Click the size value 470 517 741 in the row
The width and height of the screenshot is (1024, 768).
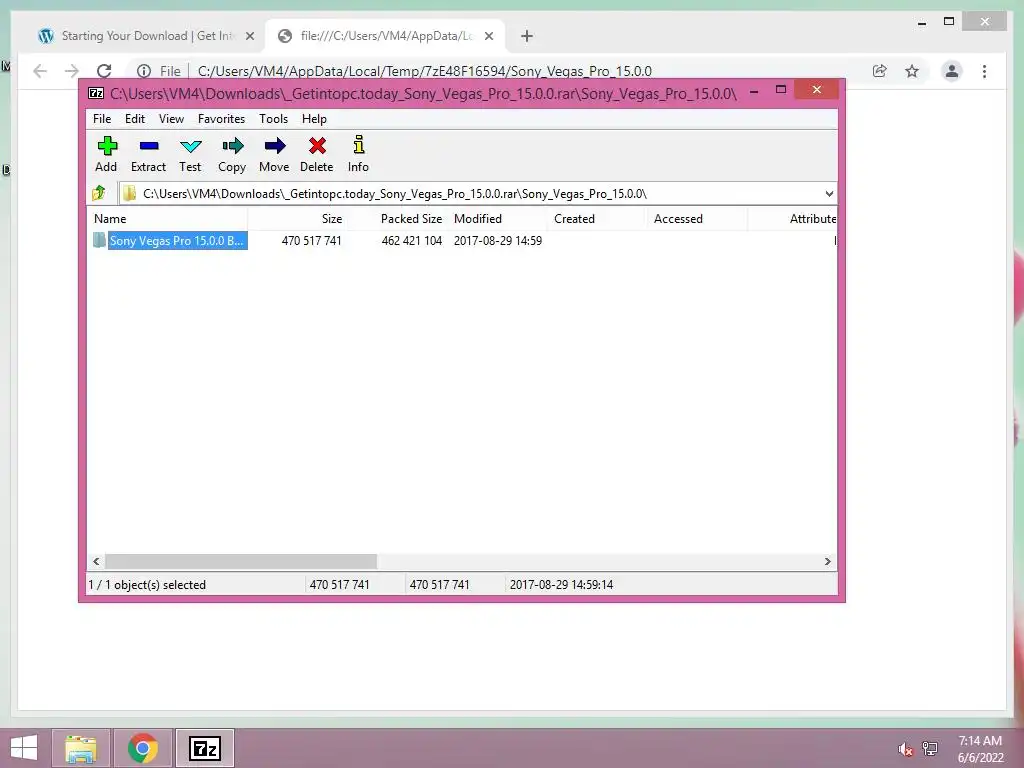(312, 241)
